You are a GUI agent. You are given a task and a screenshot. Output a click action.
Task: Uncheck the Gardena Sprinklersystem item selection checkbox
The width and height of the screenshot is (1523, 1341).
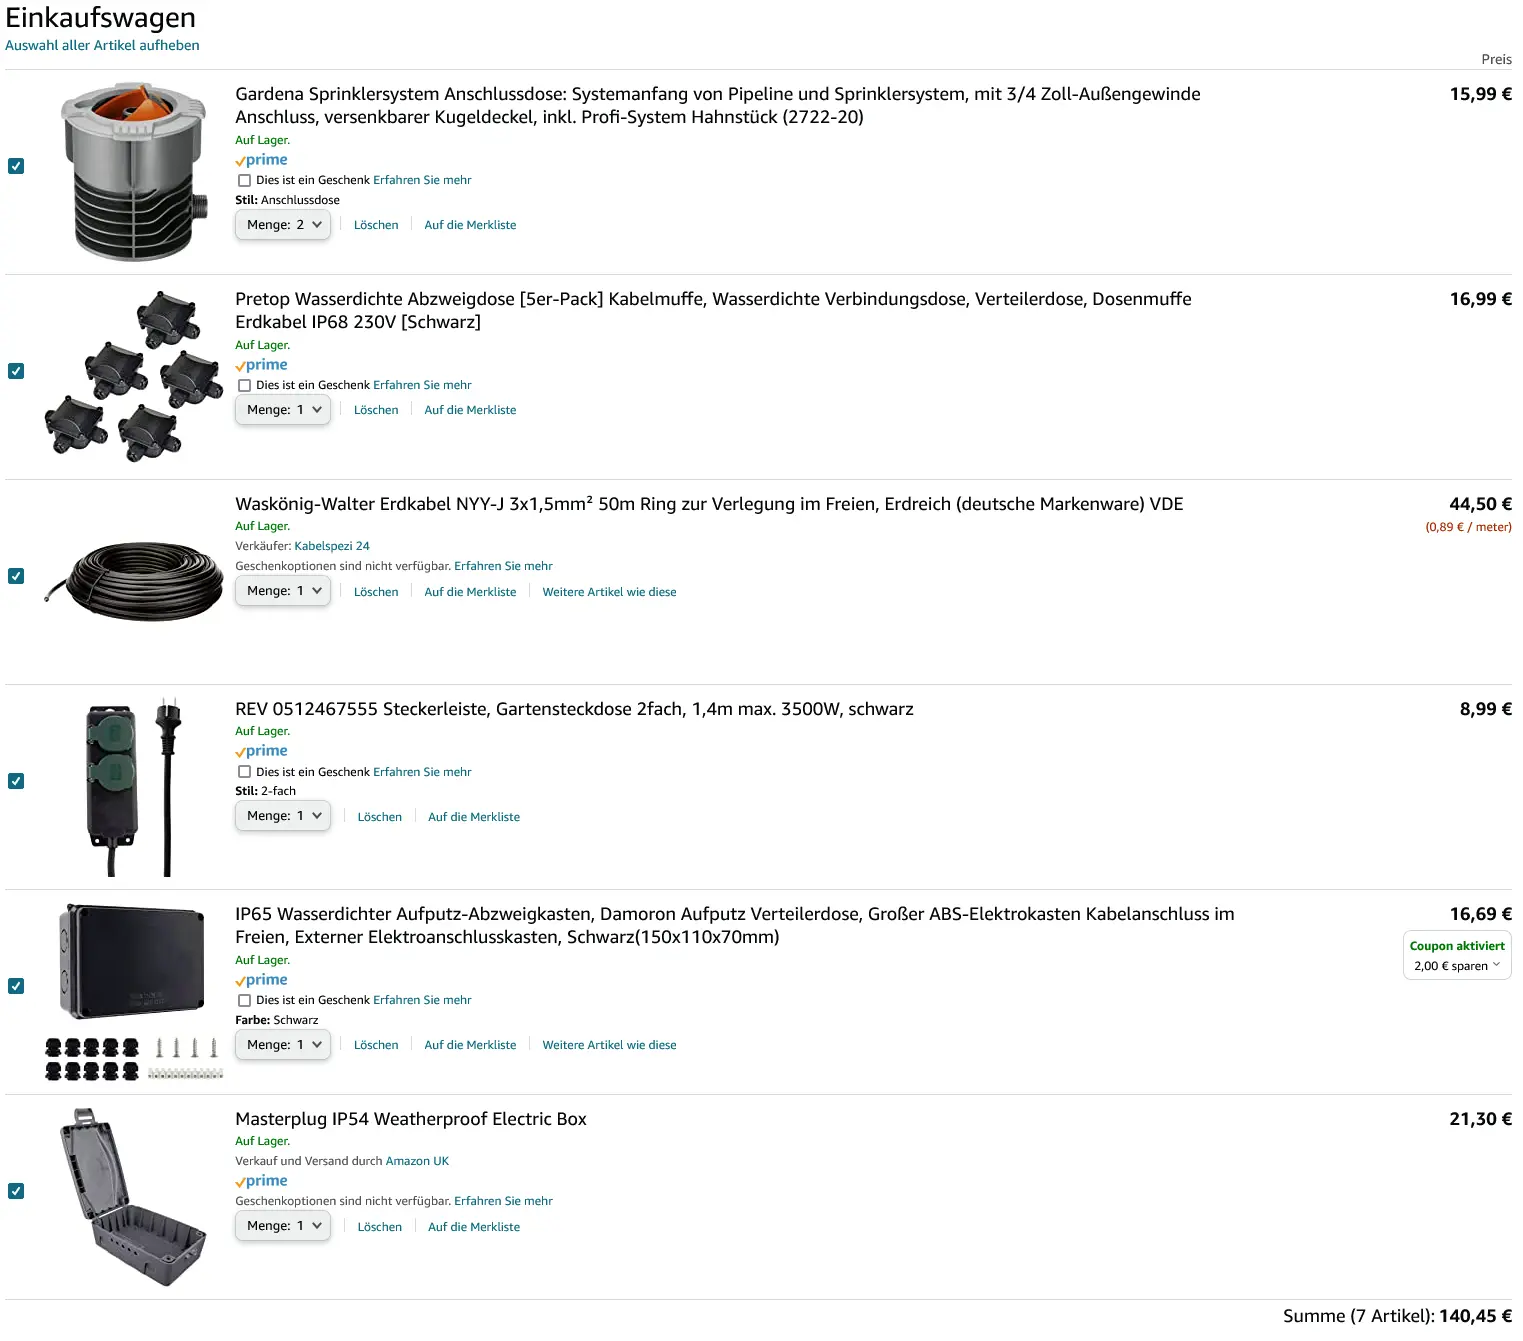[x=16, y=166]
